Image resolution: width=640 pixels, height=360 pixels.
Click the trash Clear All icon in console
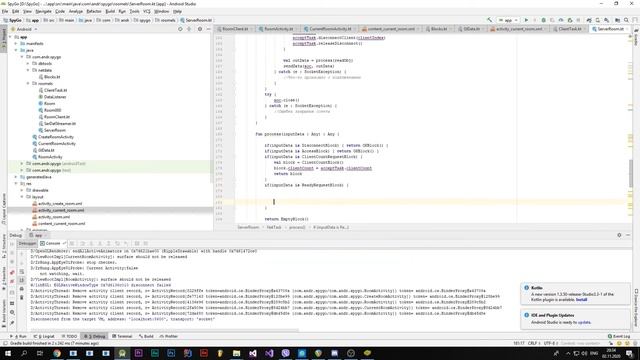coord(22,297)
